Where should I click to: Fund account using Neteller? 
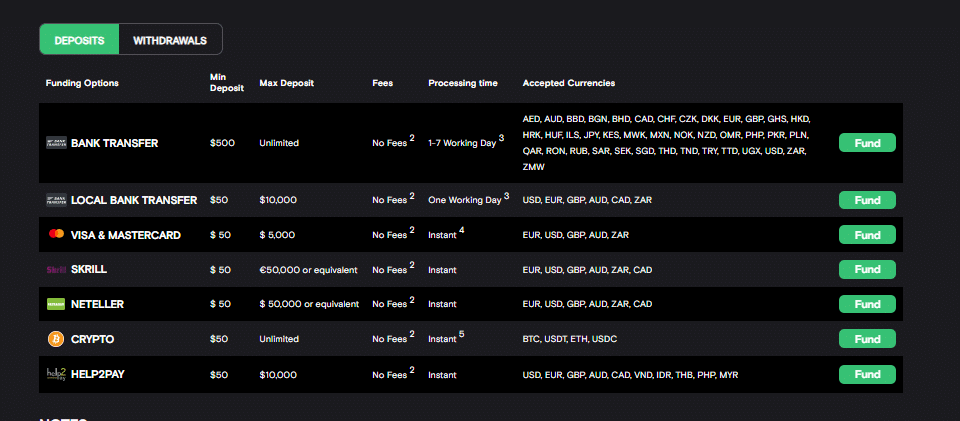pyautogui.click(x=867, y=304)
